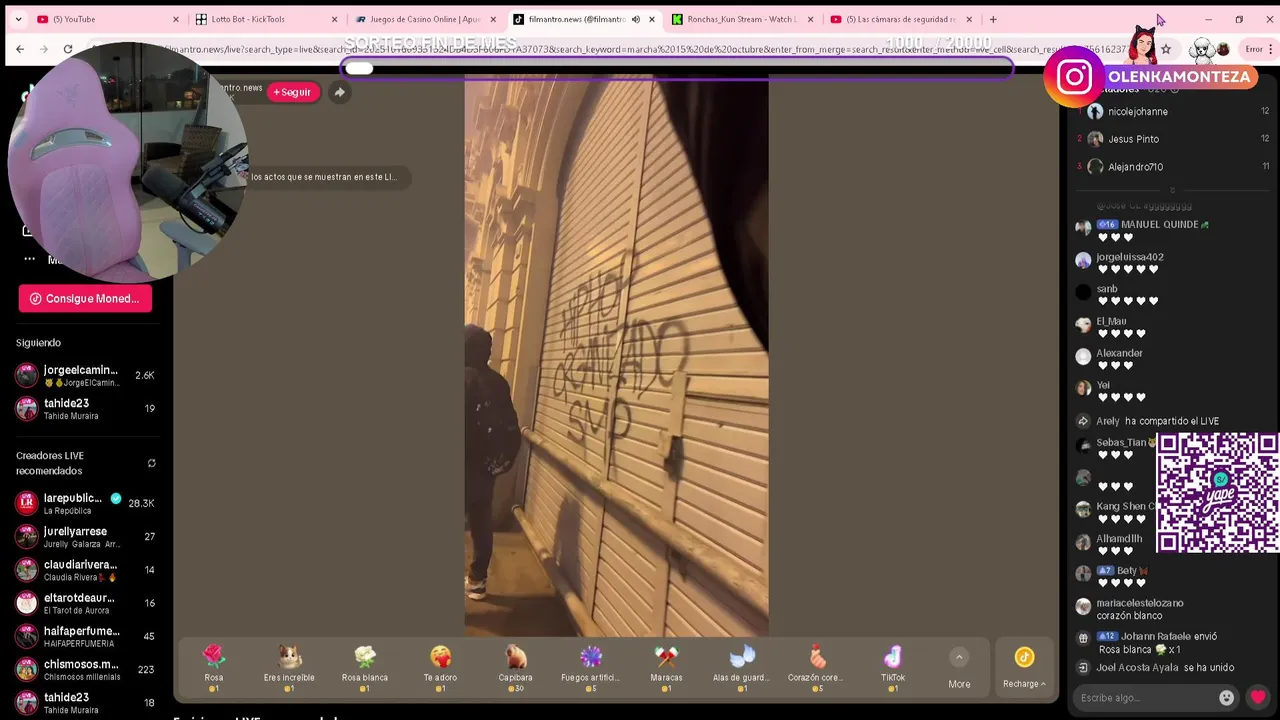Viewport: 1280px width, 720px height.
Task: Tap the red heart like button
Action: point(1257,698)
